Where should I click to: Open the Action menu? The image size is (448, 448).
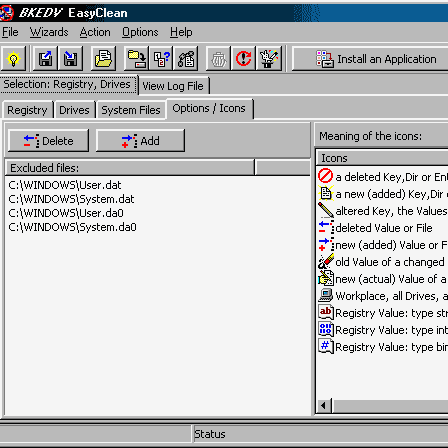click(x=95, y=32)
